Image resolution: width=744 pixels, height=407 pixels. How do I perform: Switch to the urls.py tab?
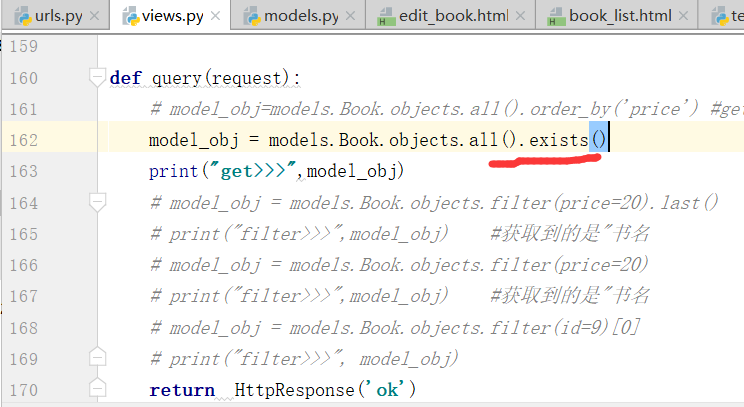[58, 16]
